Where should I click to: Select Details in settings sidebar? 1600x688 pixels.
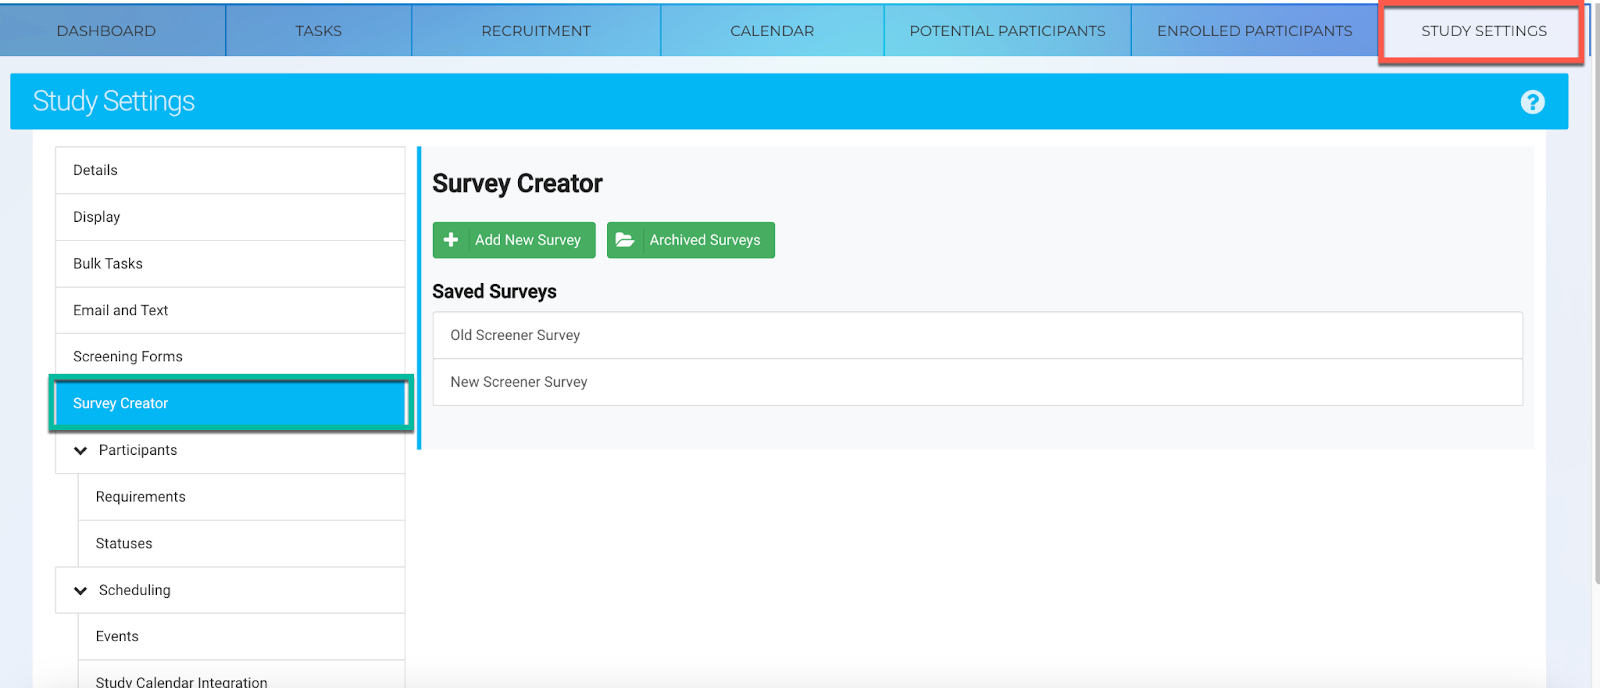coord(95,170)
